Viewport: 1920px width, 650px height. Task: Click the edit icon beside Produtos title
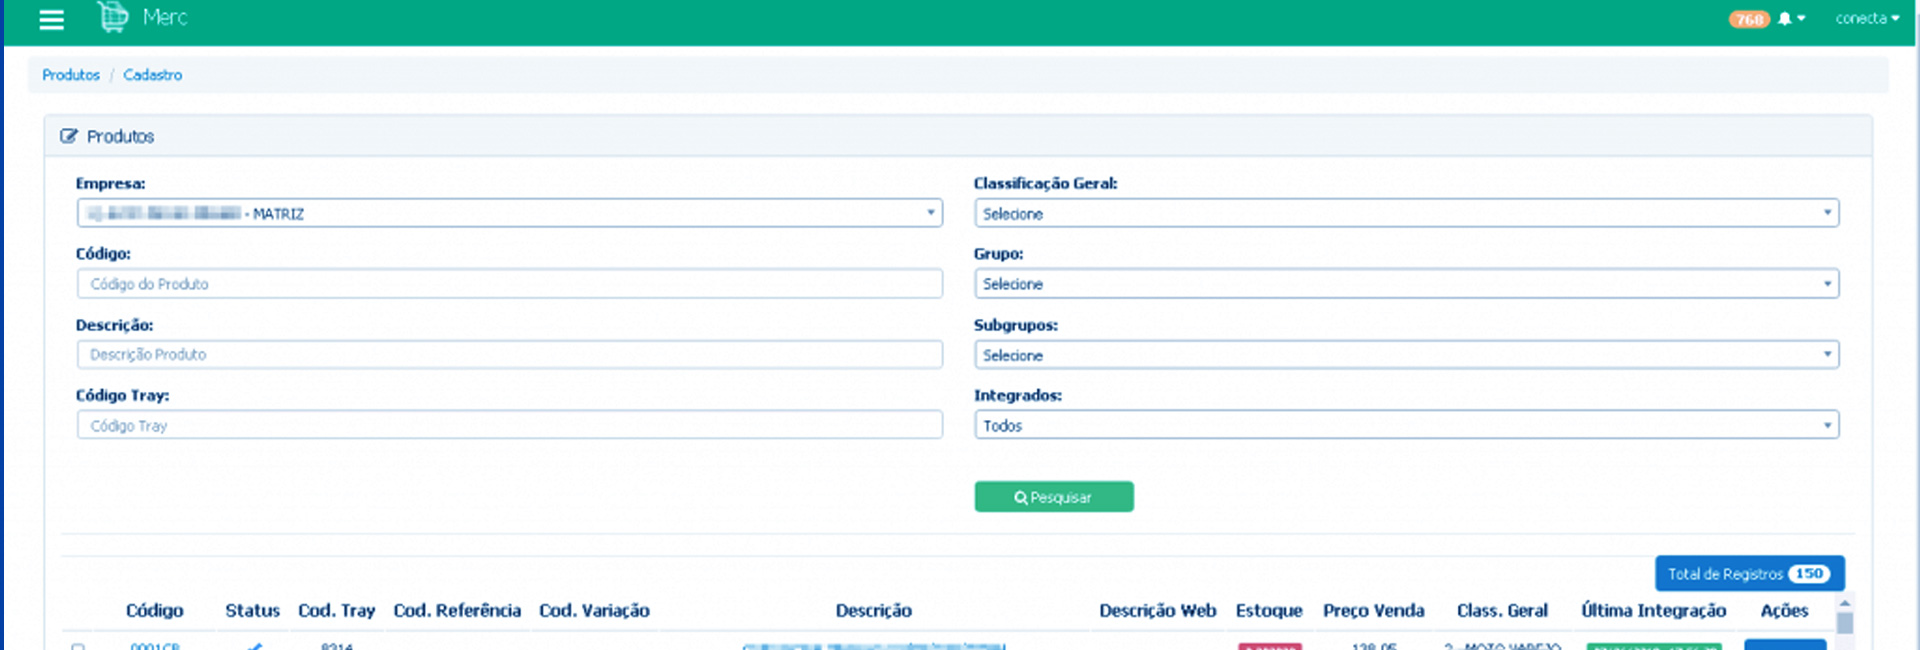point(68,136)
